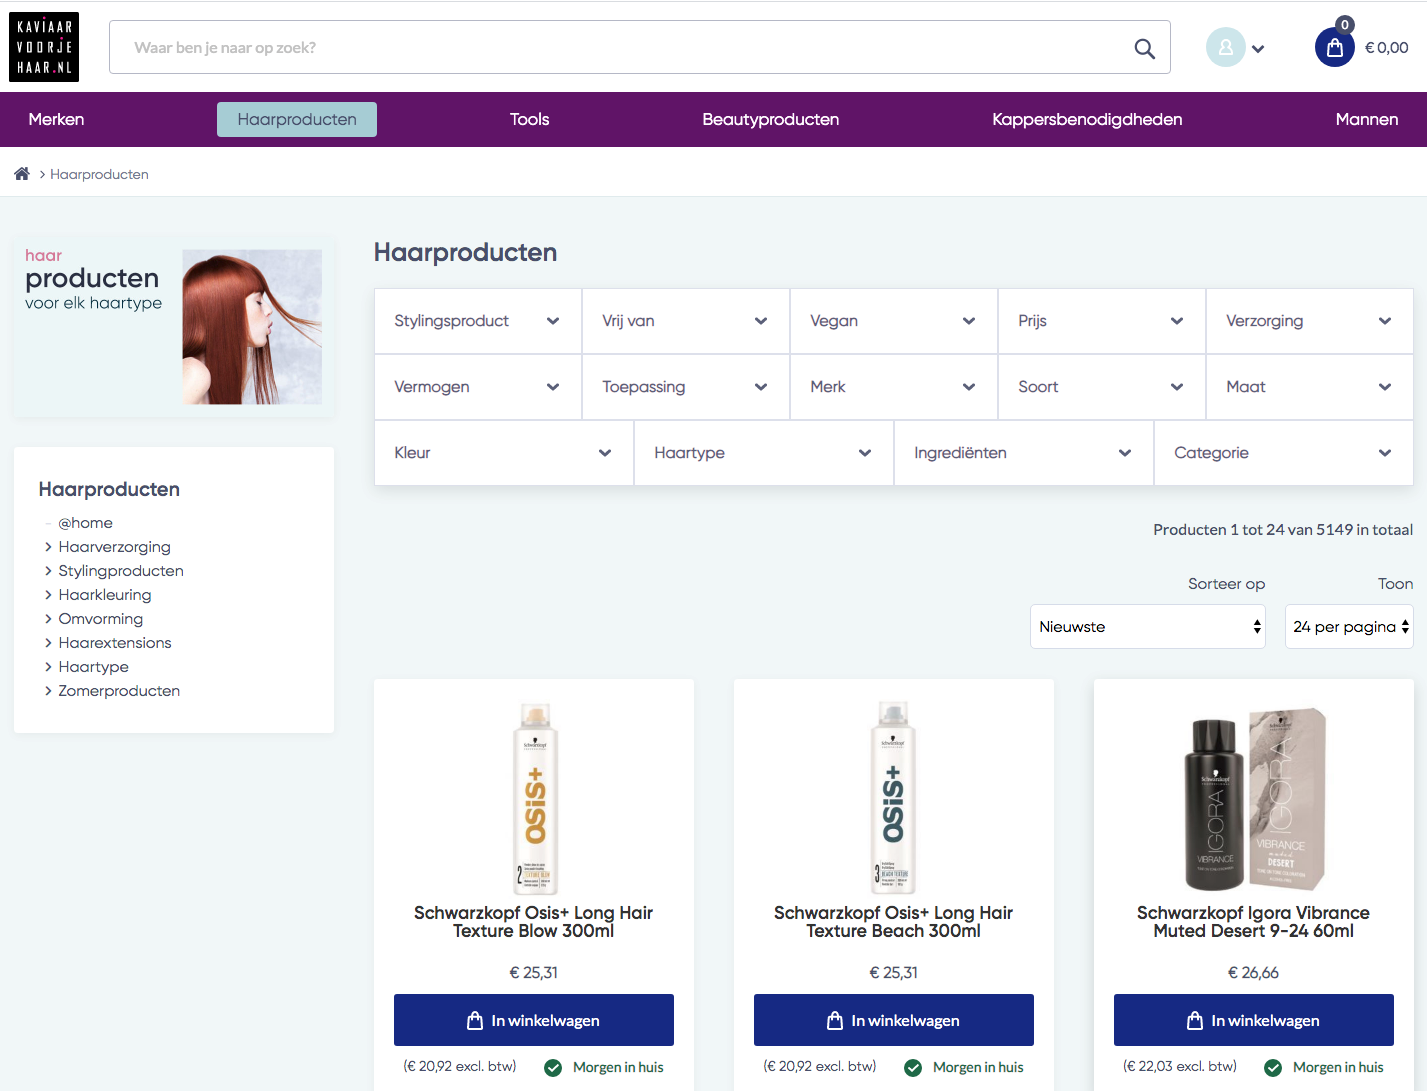The width and height of the screenshot is (1427, 1091).
Task: Open the Merken menu
Action: [56, 119]
